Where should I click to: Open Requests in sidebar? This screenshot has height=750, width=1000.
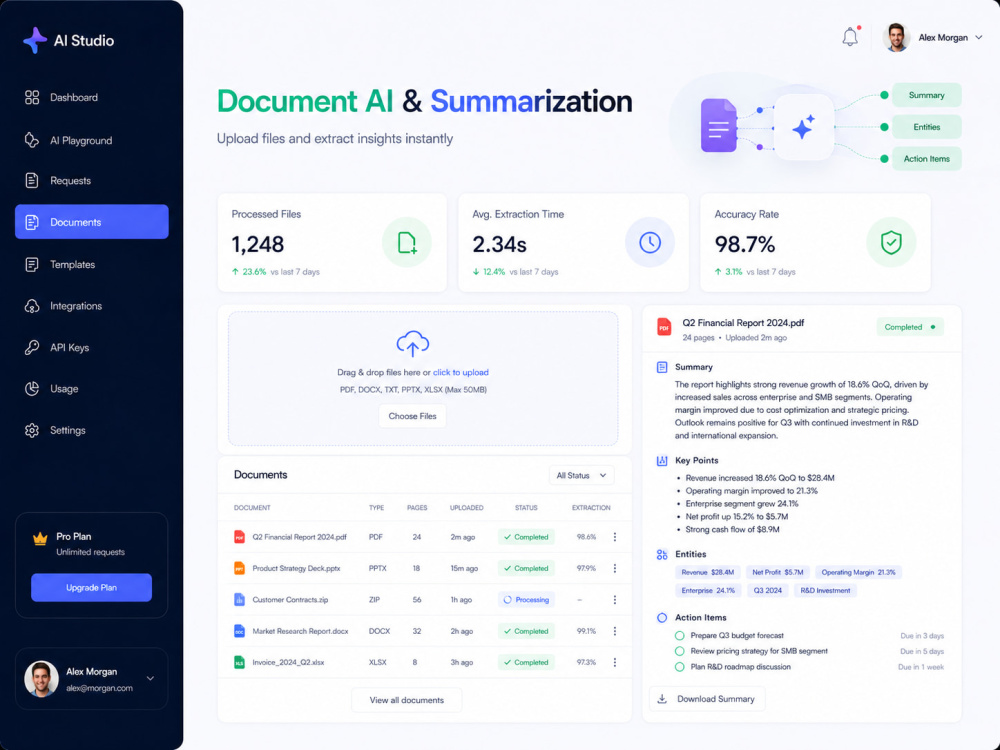tap(92, 180)
